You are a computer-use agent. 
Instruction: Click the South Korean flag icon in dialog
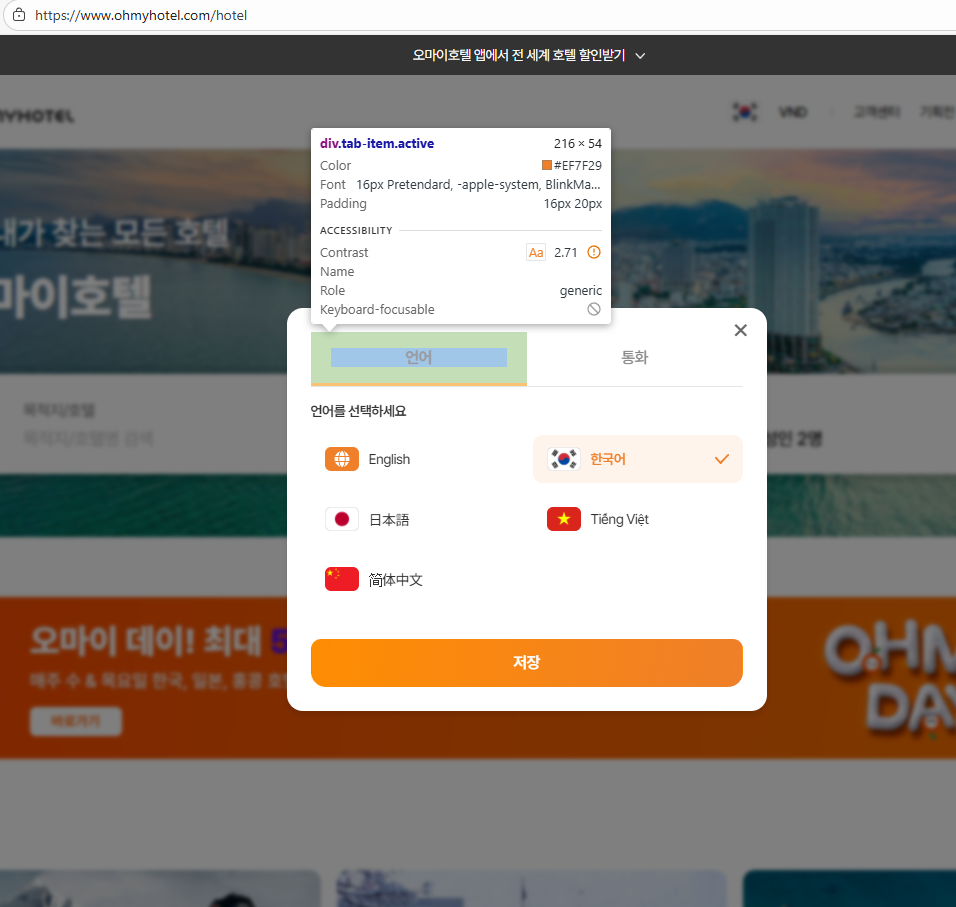(564, 459)
